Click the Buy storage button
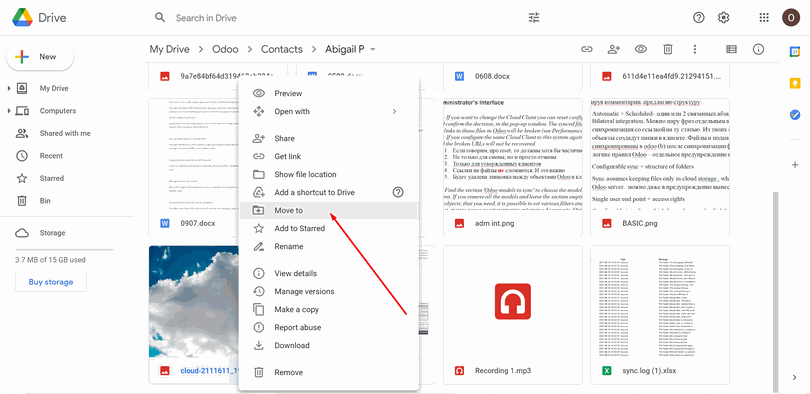The height and width of the screenshot is (394, 810). [x=51, y=282]
